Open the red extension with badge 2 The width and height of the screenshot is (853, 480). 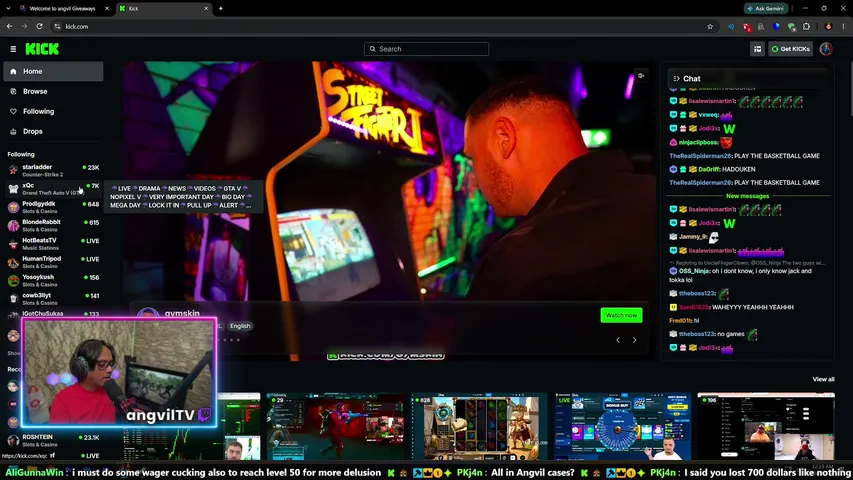pyautogui.click(x=747, y=27)
